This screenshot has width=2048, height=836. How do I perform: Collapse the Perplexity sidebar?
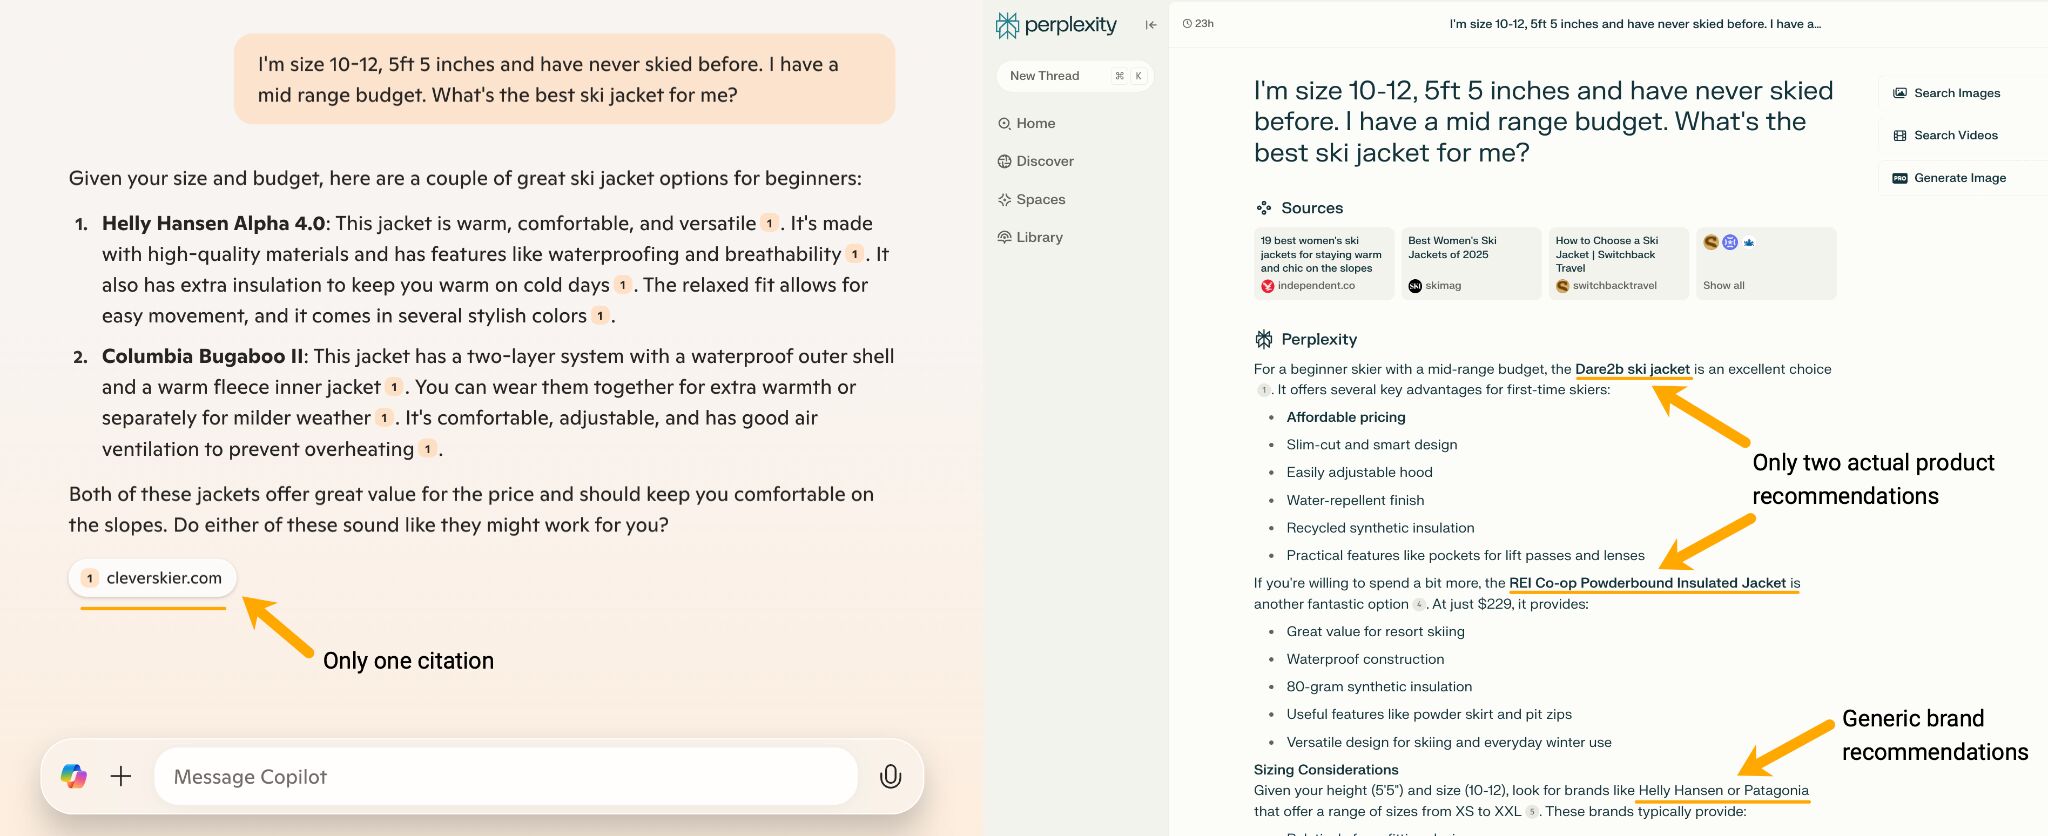click(x=1151, y=25)
